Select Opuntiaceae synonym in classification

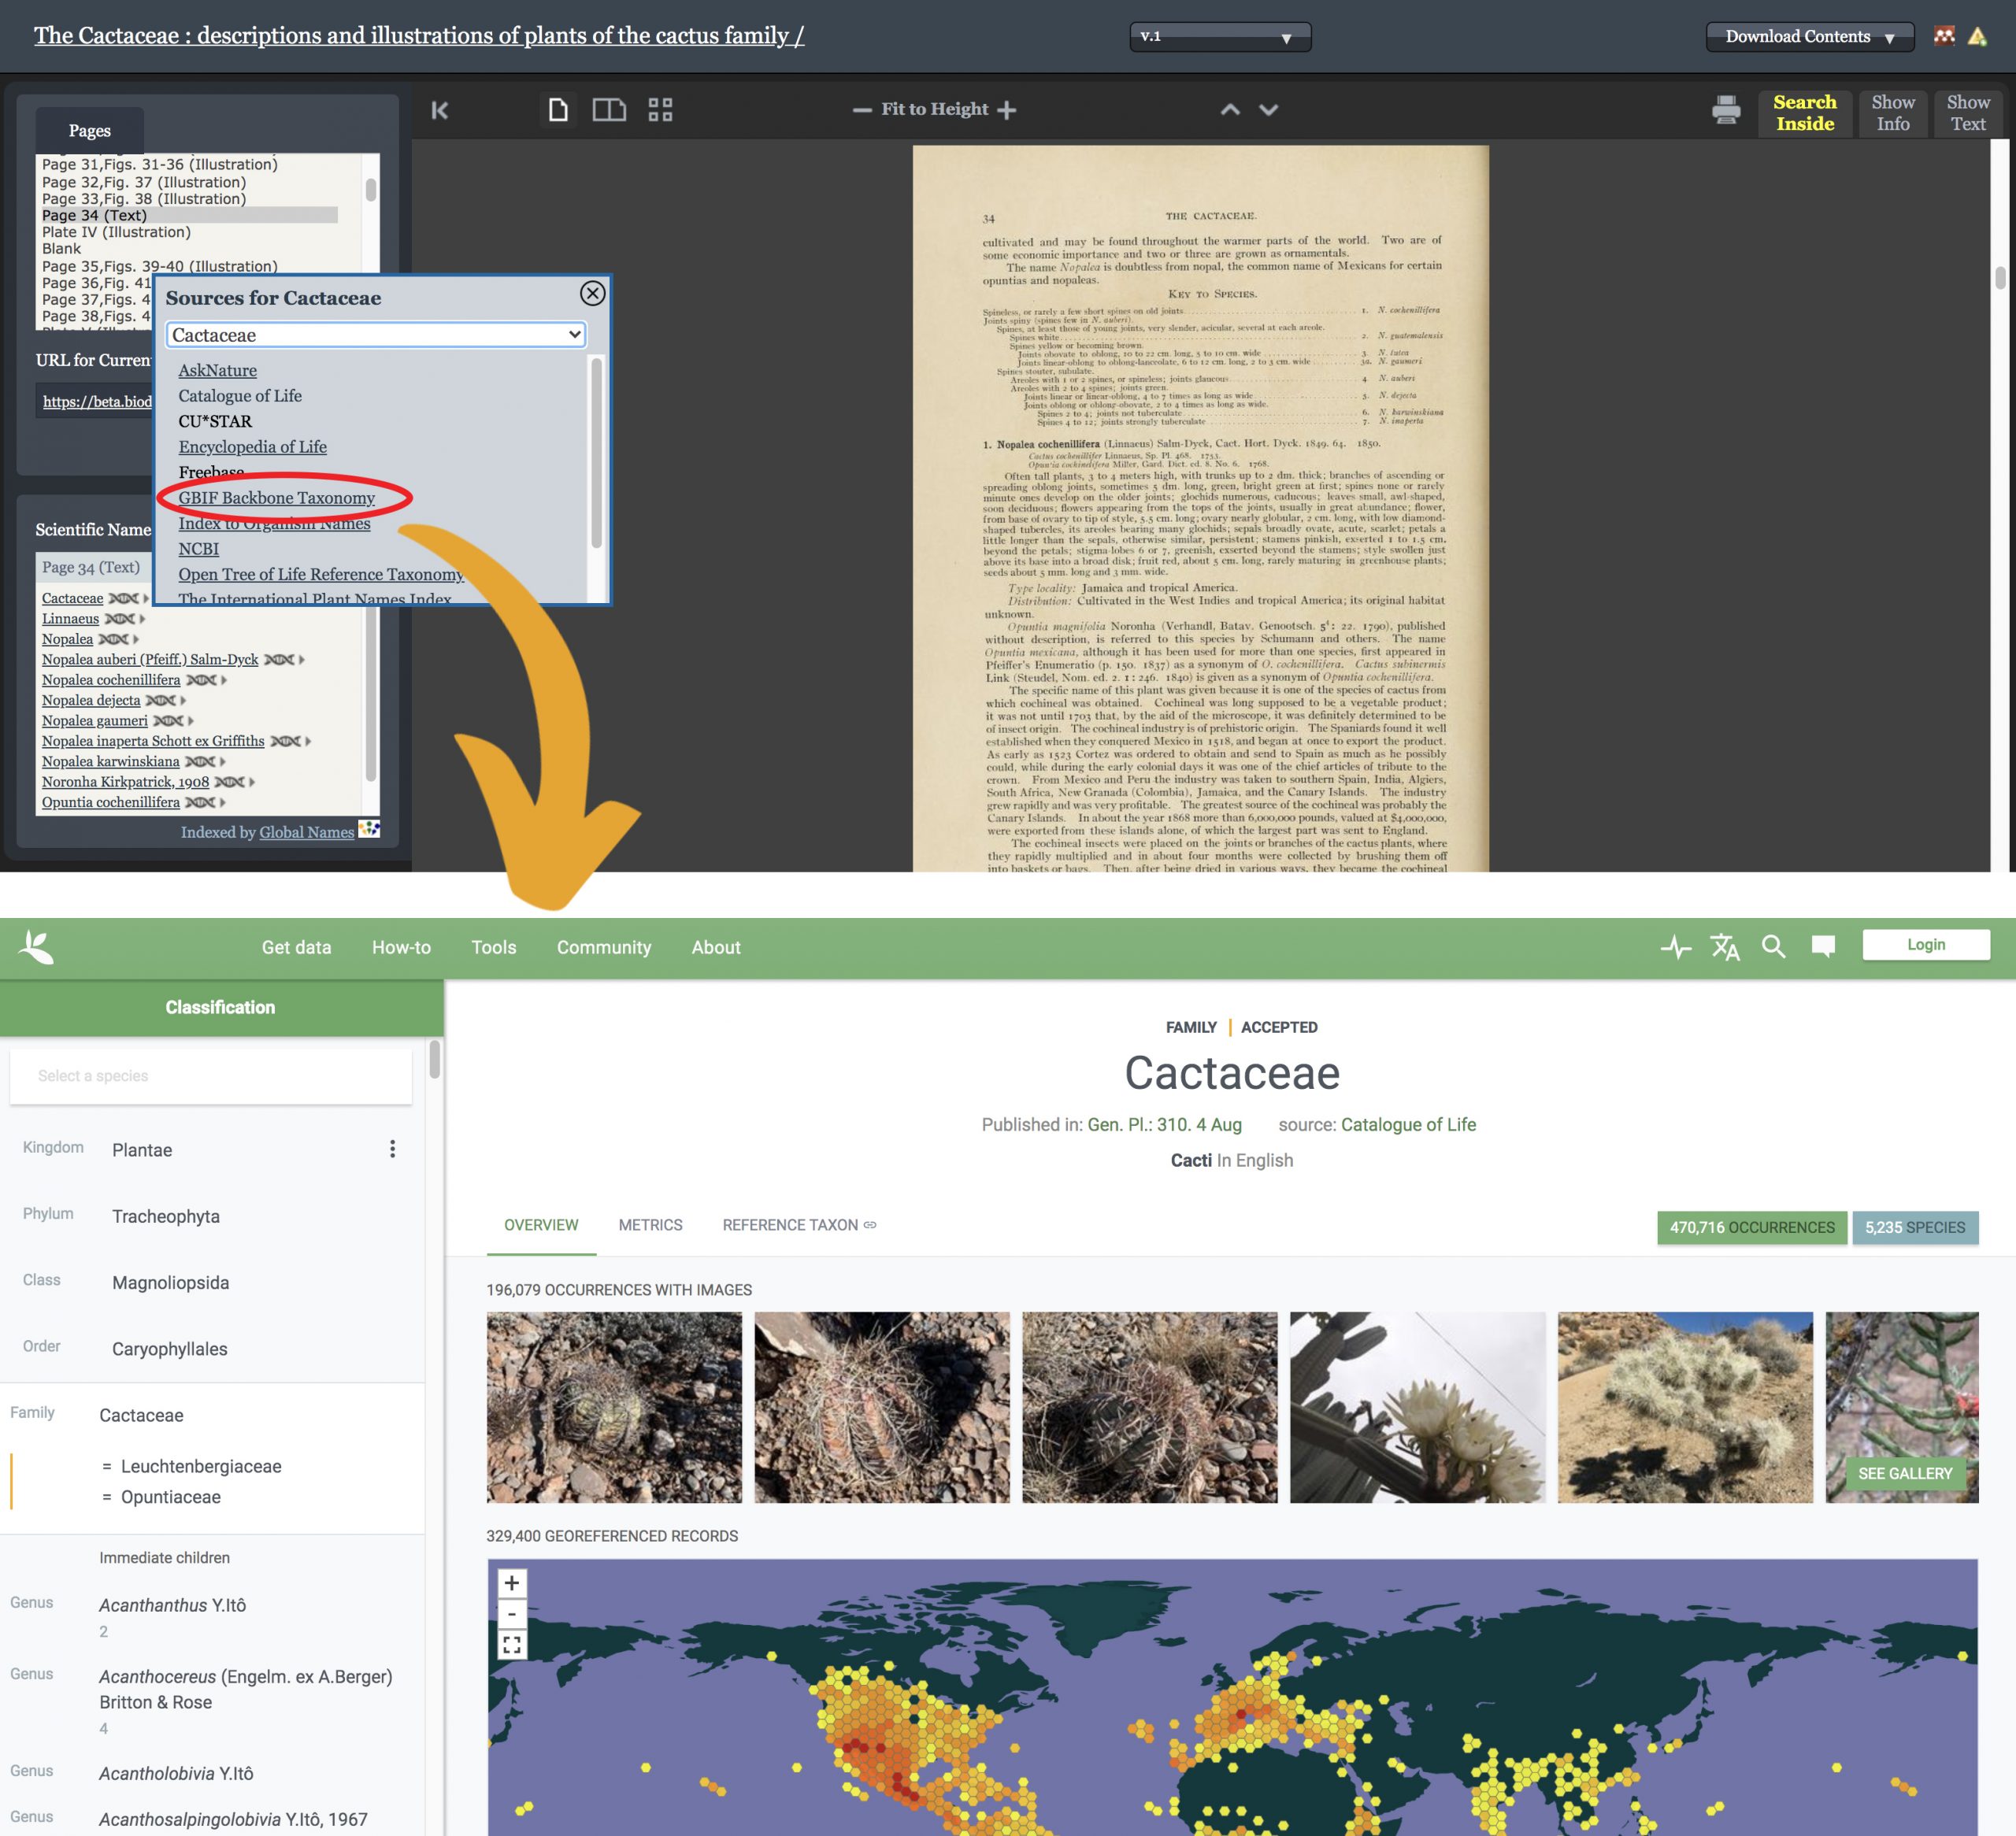pyautogui.click(x=170, y=1497)
